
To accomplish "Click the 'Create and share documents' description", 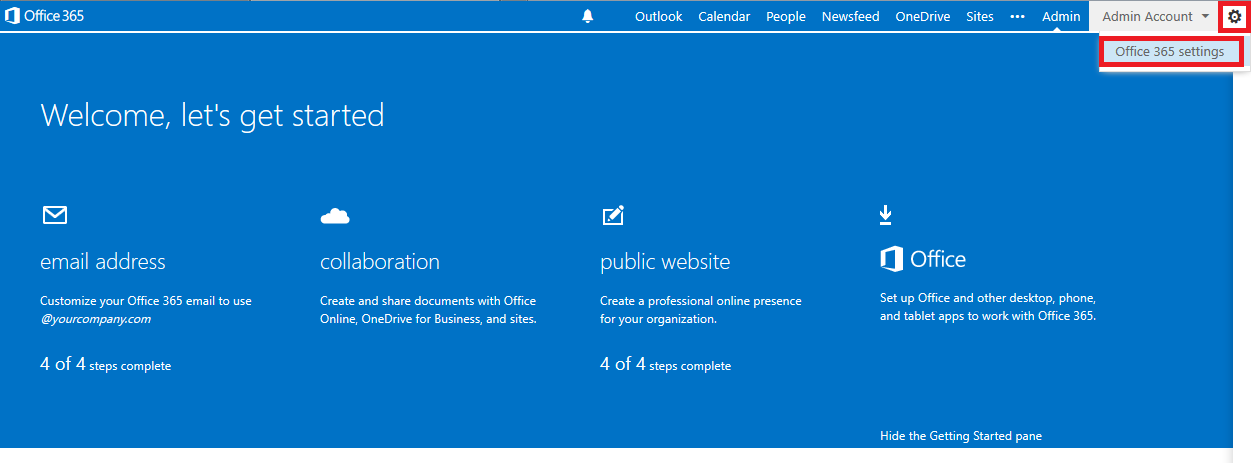I will click(x=428, y=310).
